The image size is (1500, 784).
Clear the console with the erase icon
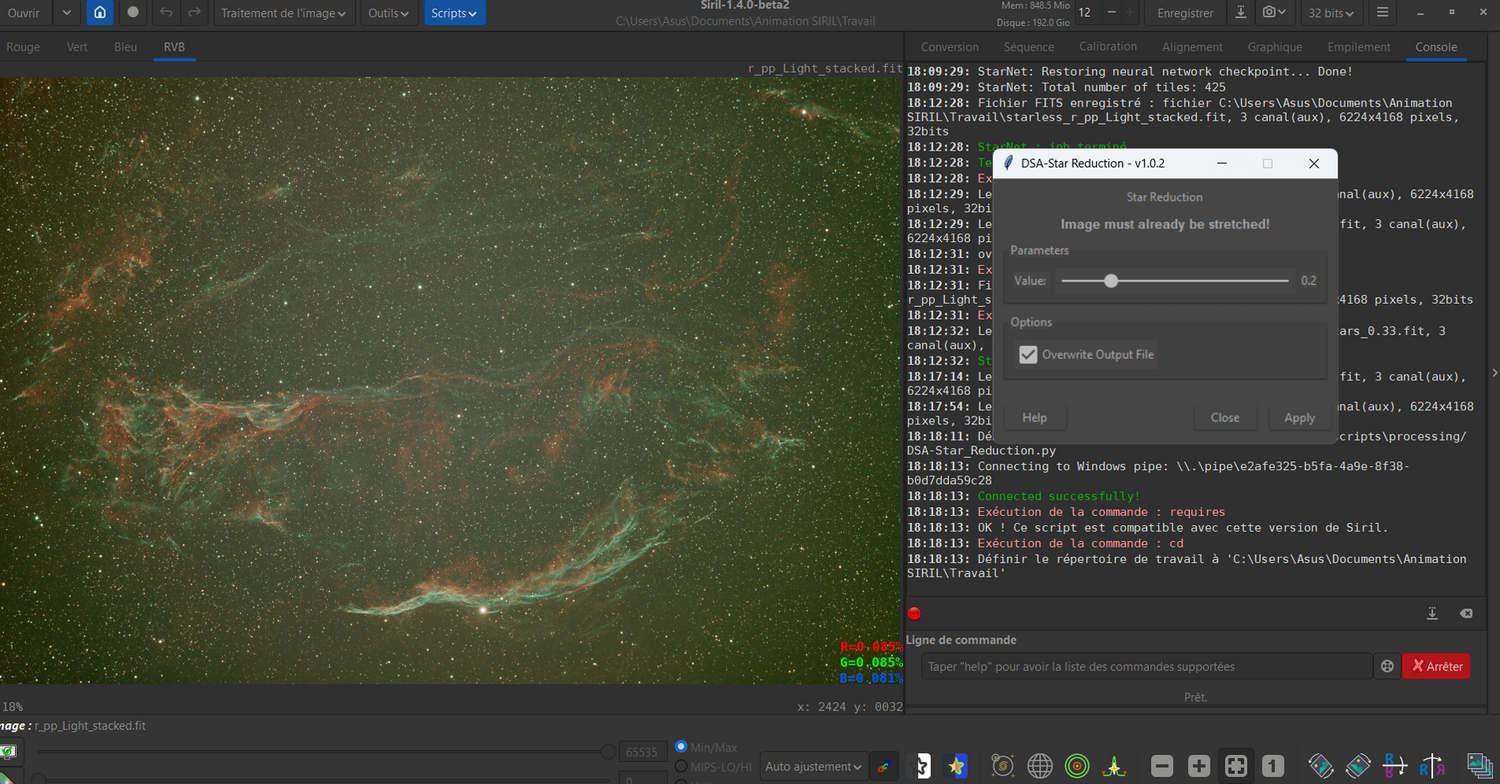(x=1466, y=613)
